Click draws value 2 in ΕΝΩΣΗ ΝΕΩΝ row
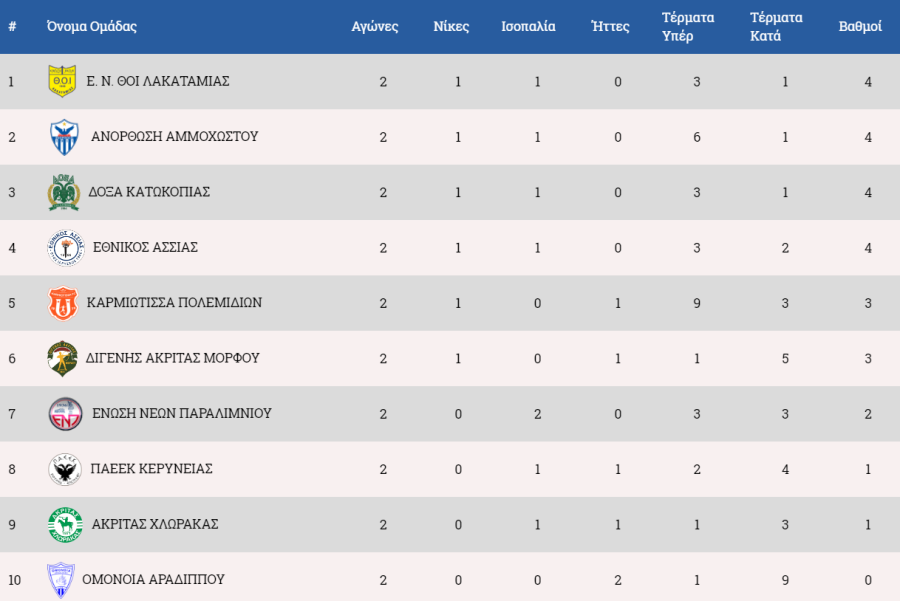The width and height of the screenshot is (900, 601). pyautogui.click(x=537, y=414)
